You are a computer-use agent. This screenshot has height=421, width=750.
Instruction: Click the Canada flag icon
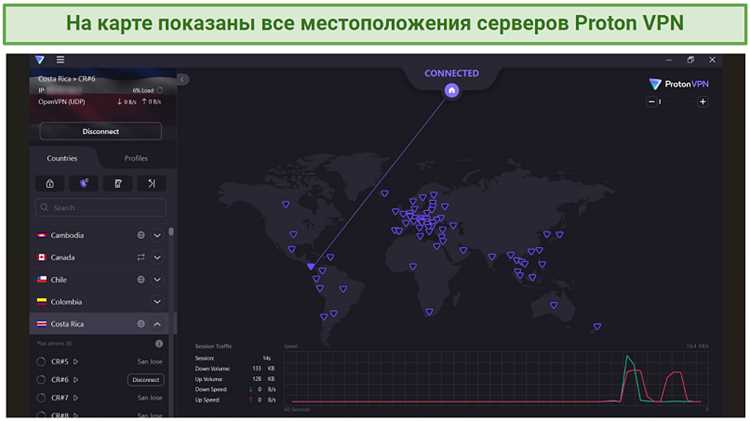tap(42, 257)
